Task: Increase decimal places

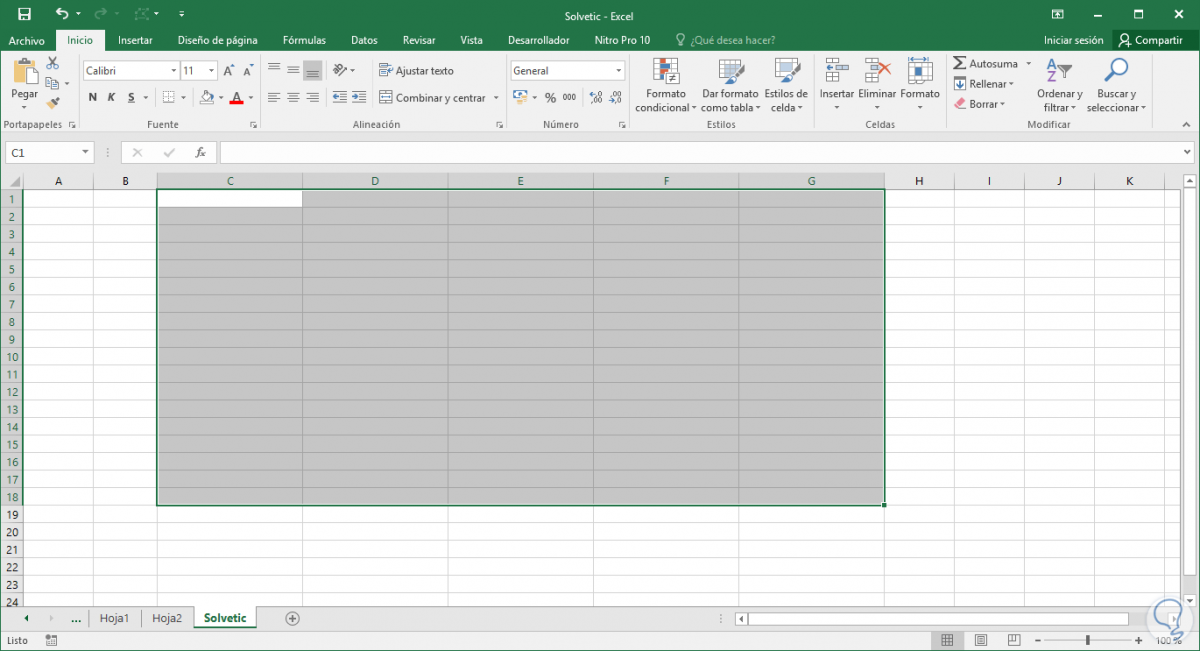Action: 596,97
